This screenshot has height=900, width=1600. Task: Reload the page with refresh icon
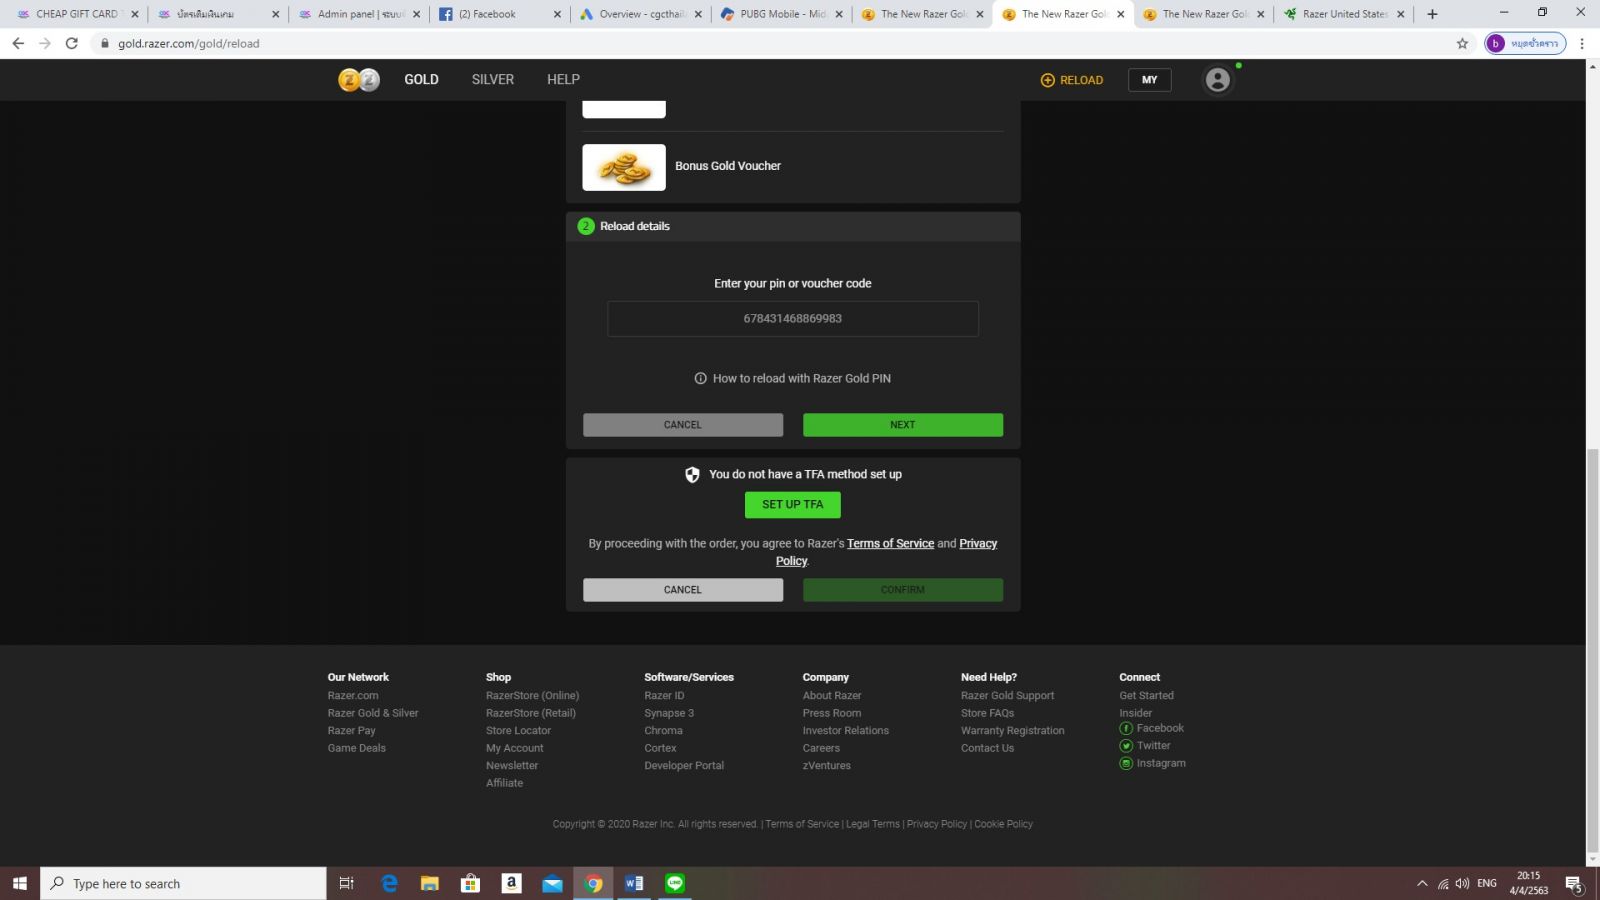(71, 43)
